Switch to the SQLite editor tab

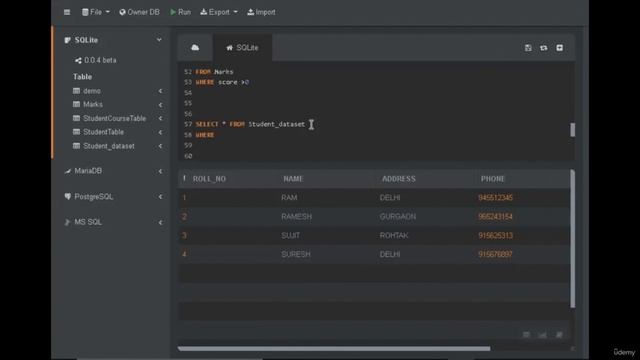click(x=242, y=48)
